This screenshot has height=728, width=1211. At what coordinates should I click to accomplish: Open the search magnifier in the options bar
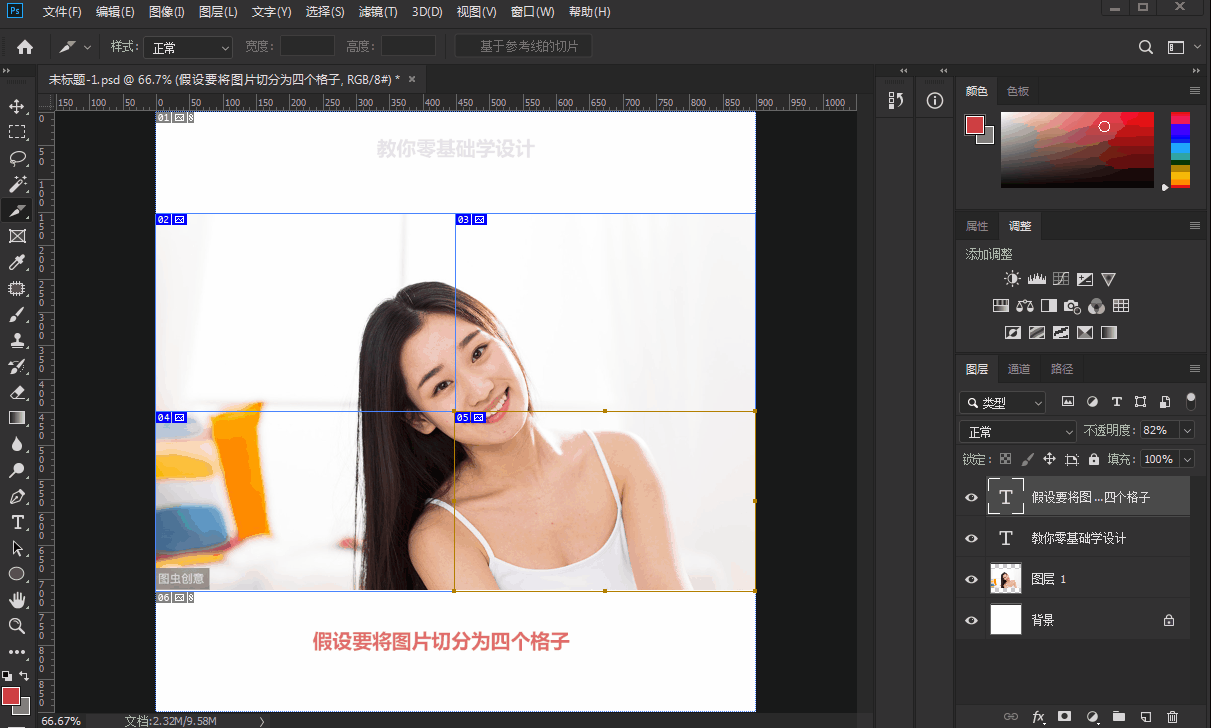pos(1147,47)
